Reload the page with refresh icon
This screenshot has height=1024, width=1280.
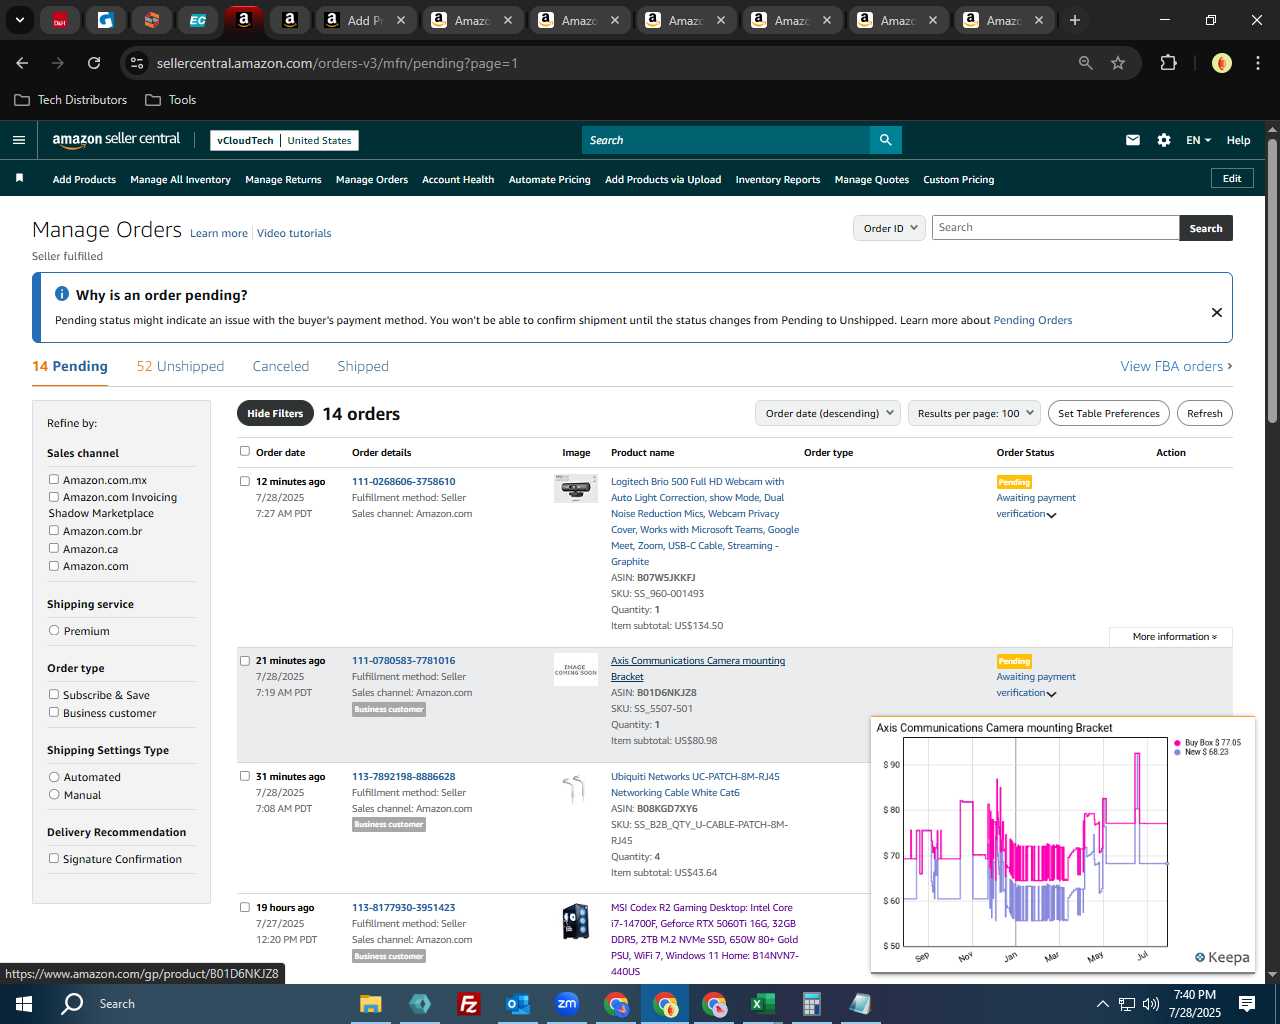94,63
